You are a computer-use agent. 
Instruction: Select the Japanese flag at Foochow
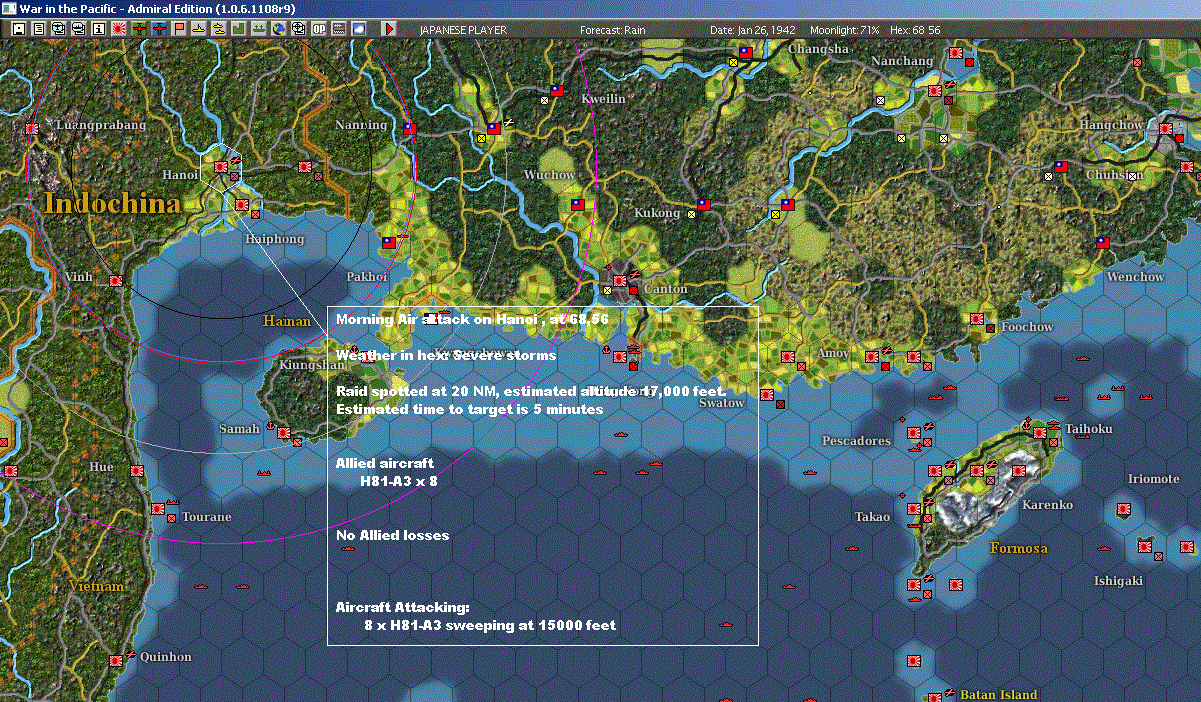pyautogui.click(x=977, y=319)
